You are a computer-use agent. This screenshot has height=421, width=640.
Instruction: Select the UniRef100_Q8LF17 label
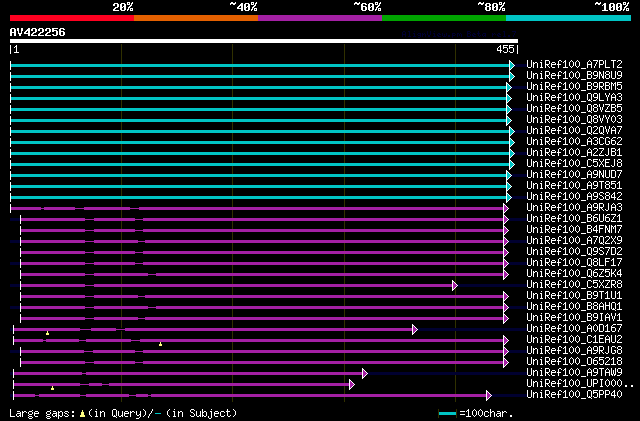[x=574, y=263]
